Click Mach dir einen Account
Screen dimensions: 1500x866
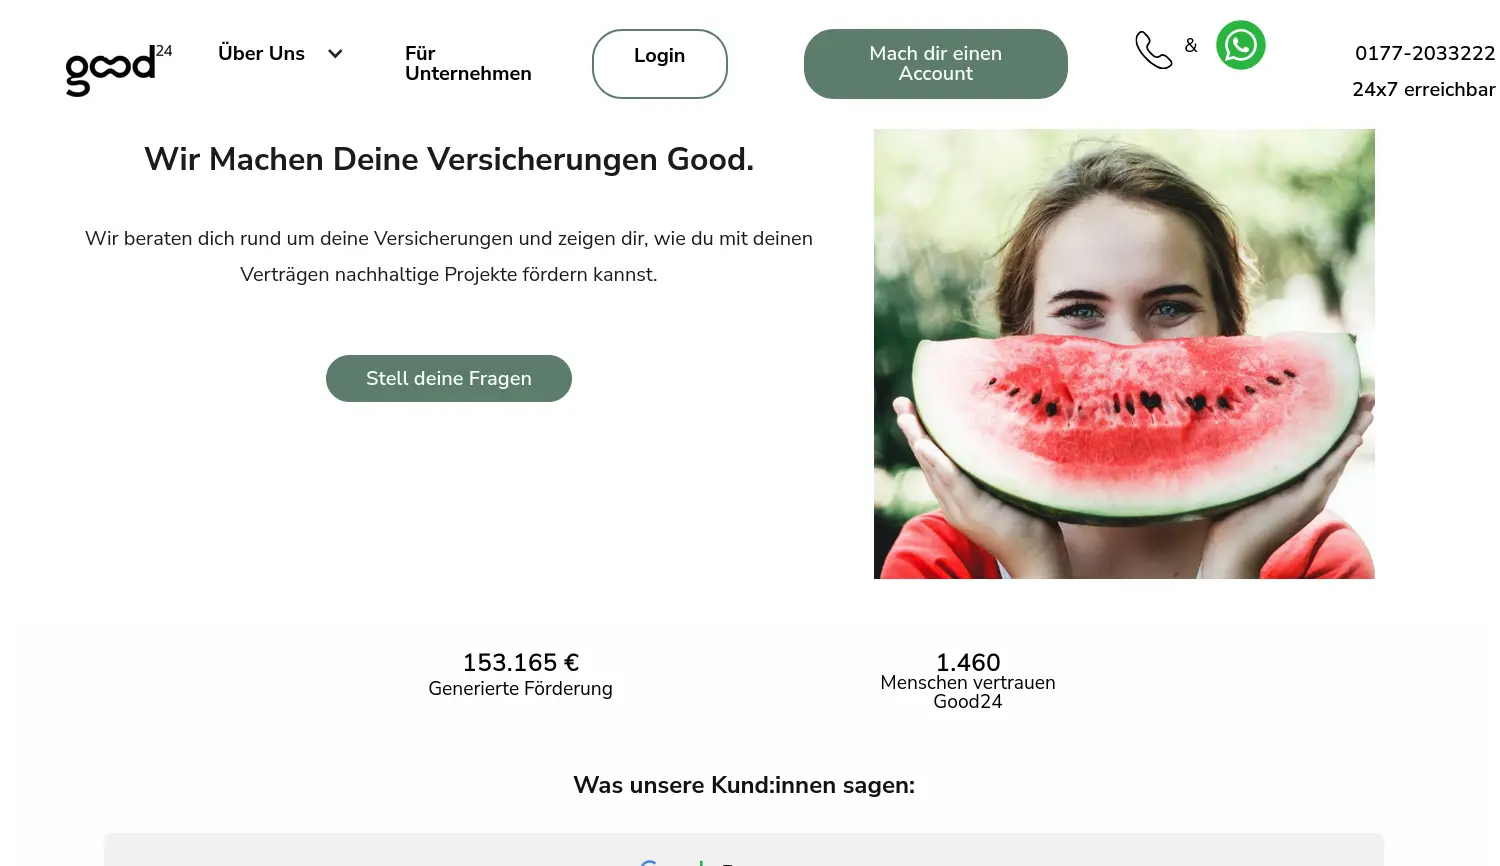point(935,63)
